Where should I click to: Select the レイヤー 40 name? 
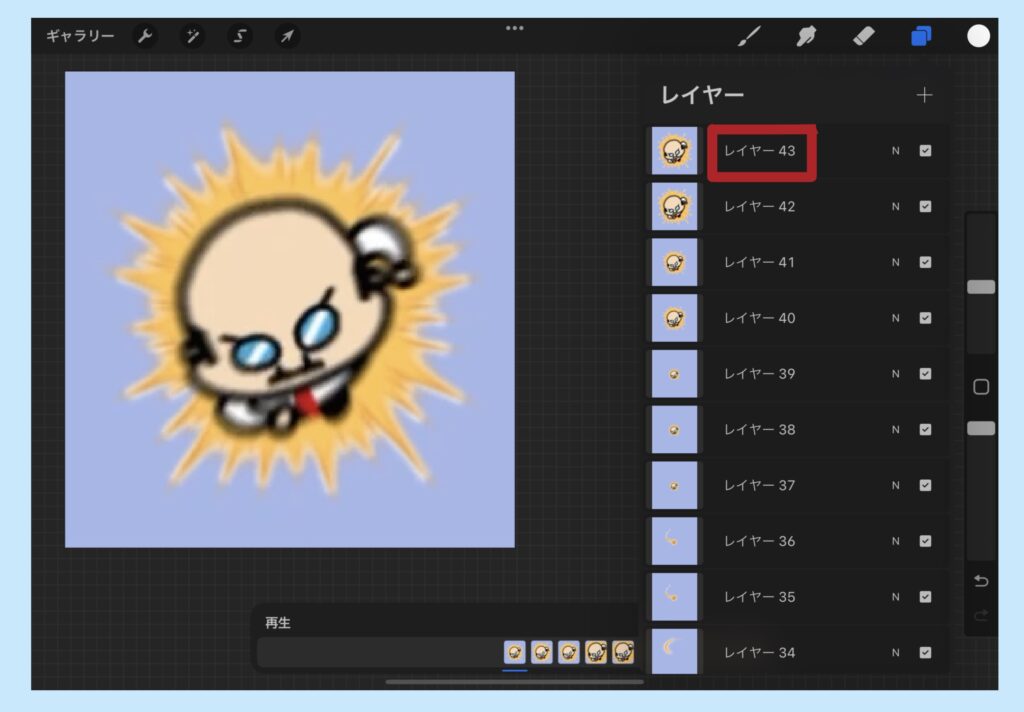[760, 318]
